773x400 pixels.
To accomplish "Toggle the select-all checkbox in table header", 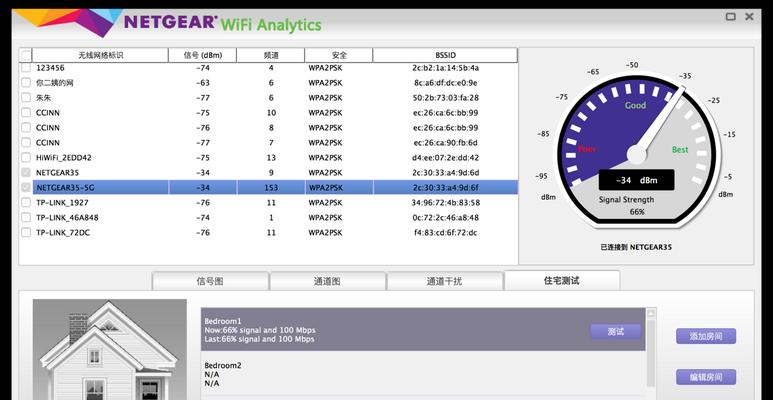I will [x=26, y=55].
